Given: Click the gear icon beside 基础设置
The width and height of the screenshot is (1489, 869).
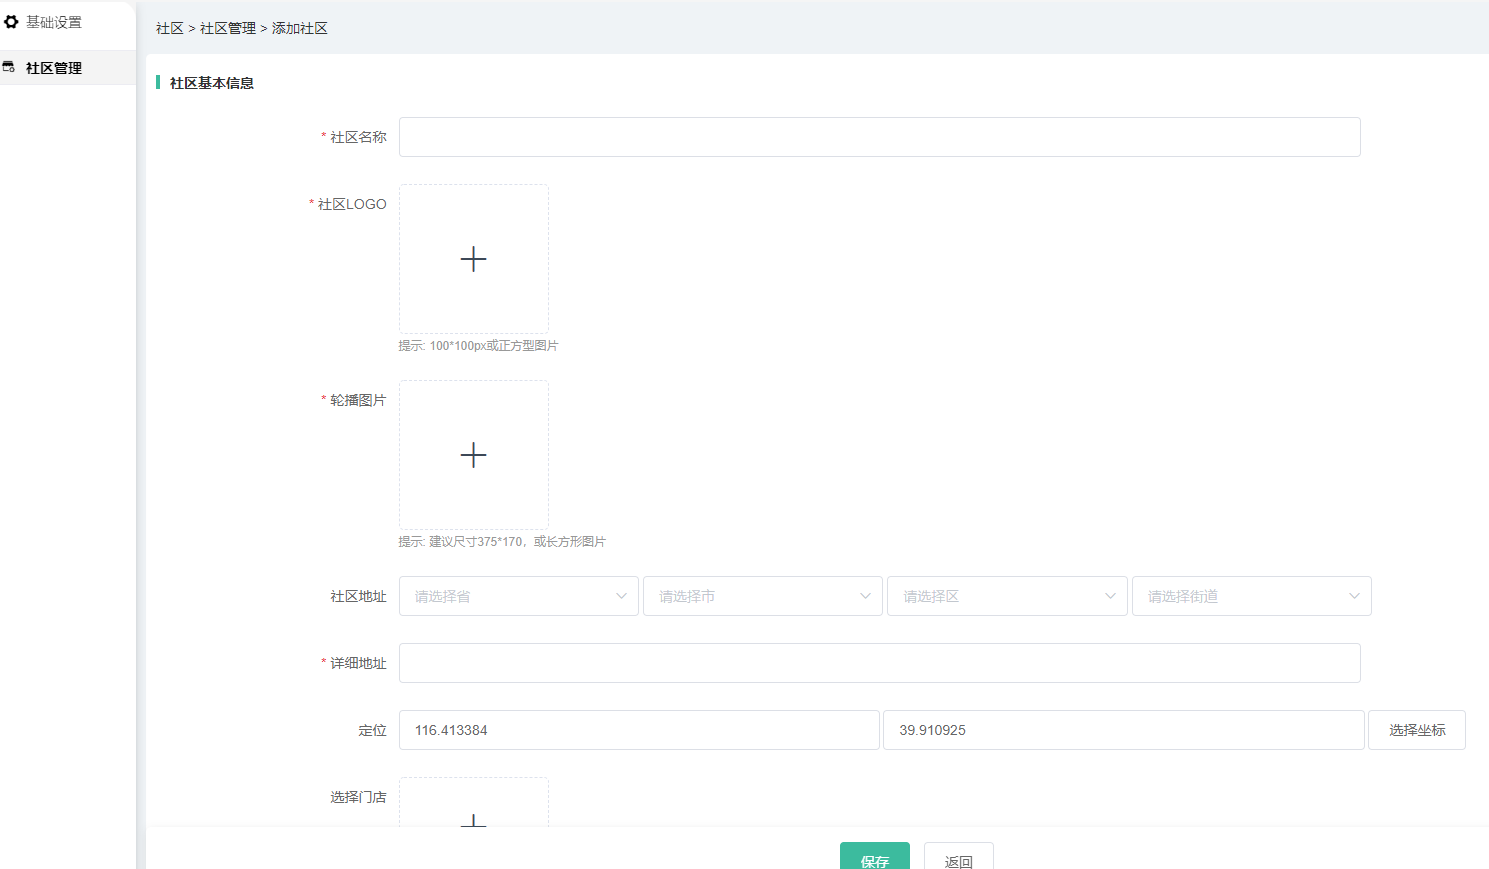Looking at the screenshot, I should pos(11,22).
